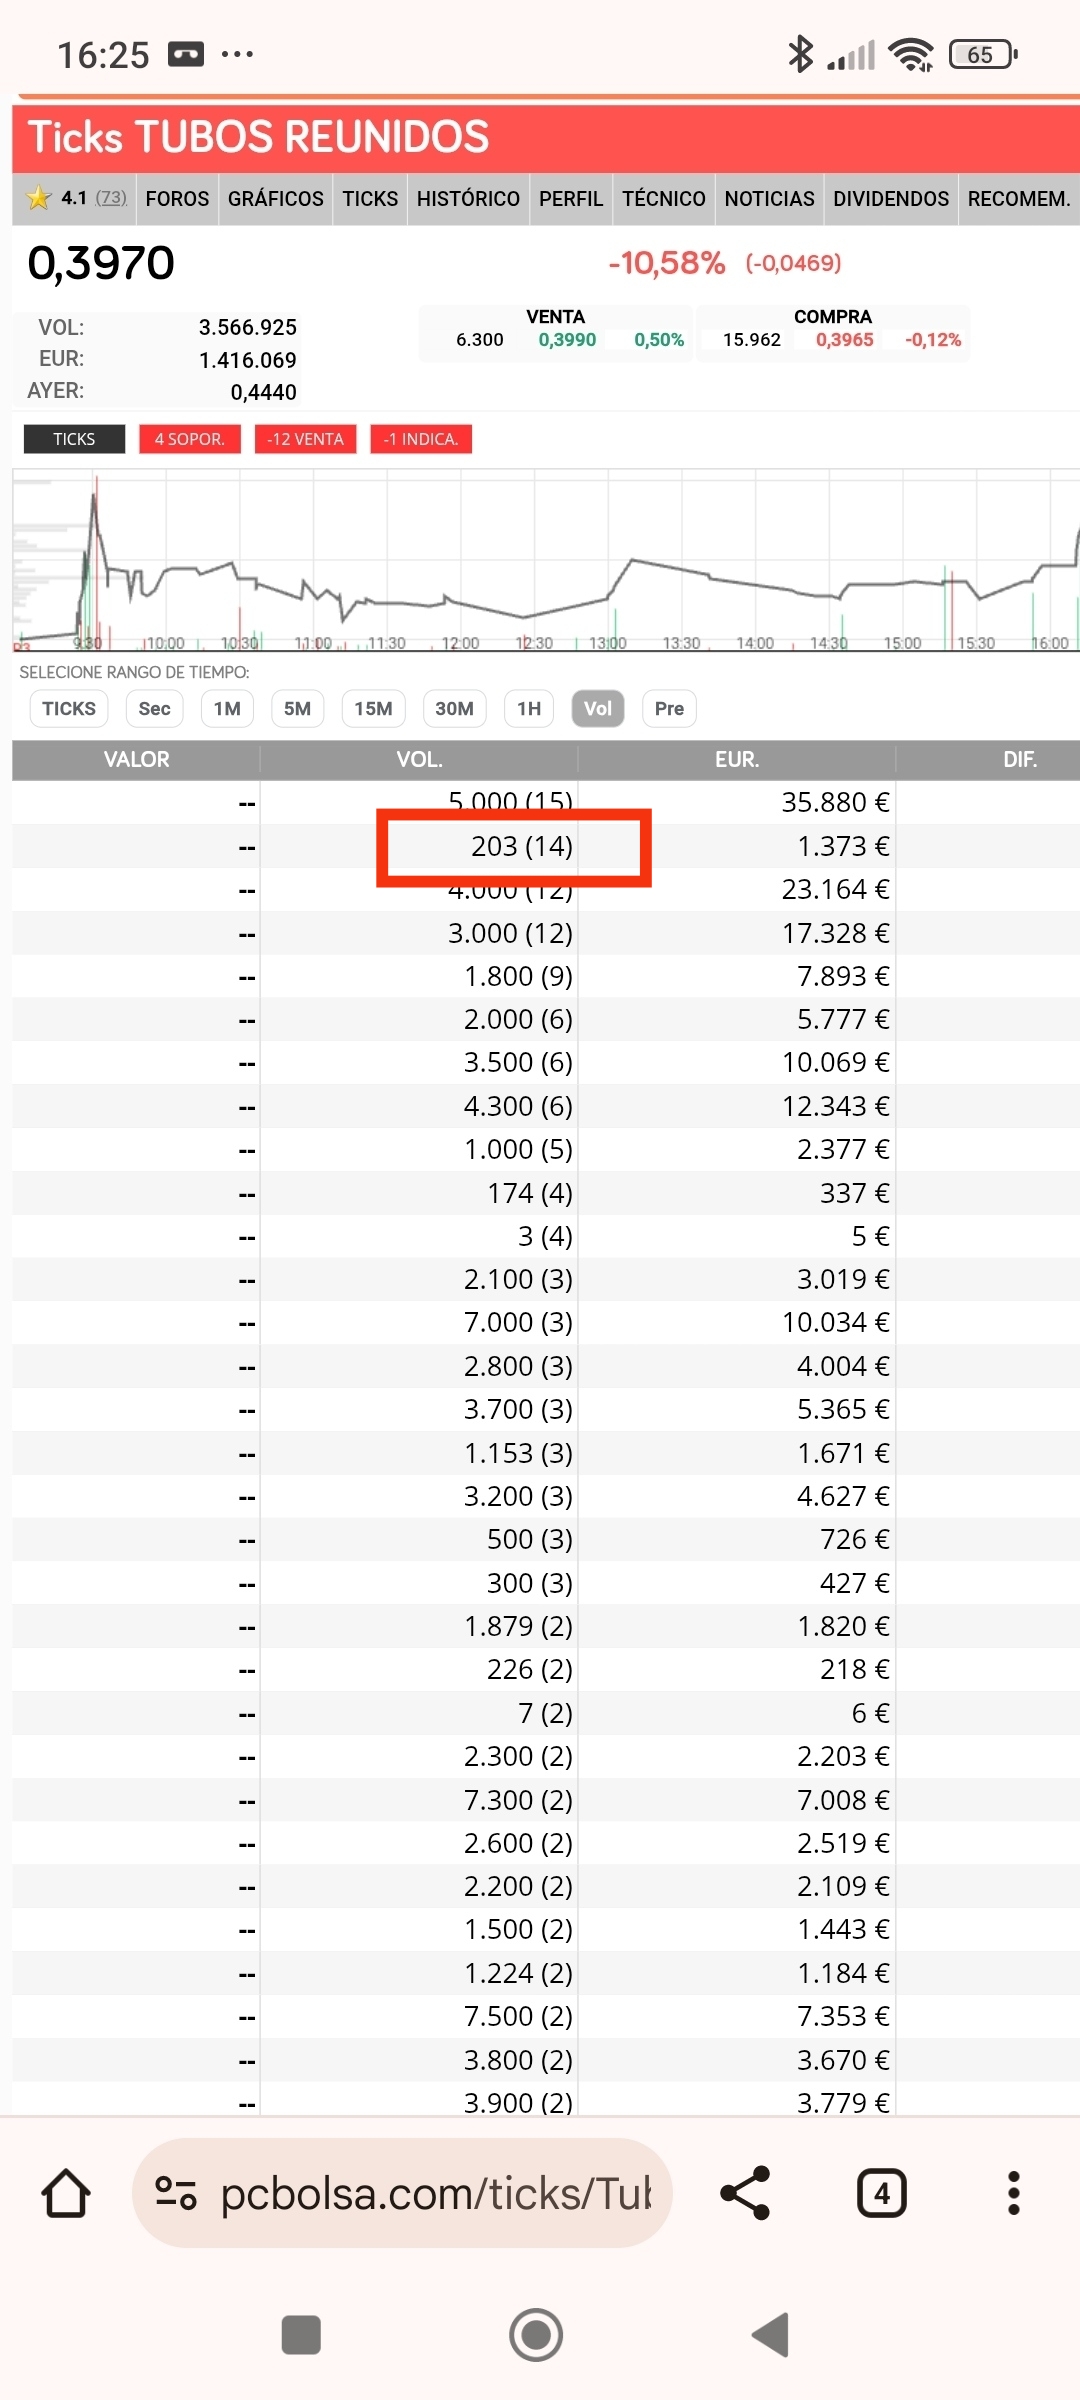Select the 30M time range option
Image resolution: width=1080 pixels, height=2400 pixels.
pos(454,709)
